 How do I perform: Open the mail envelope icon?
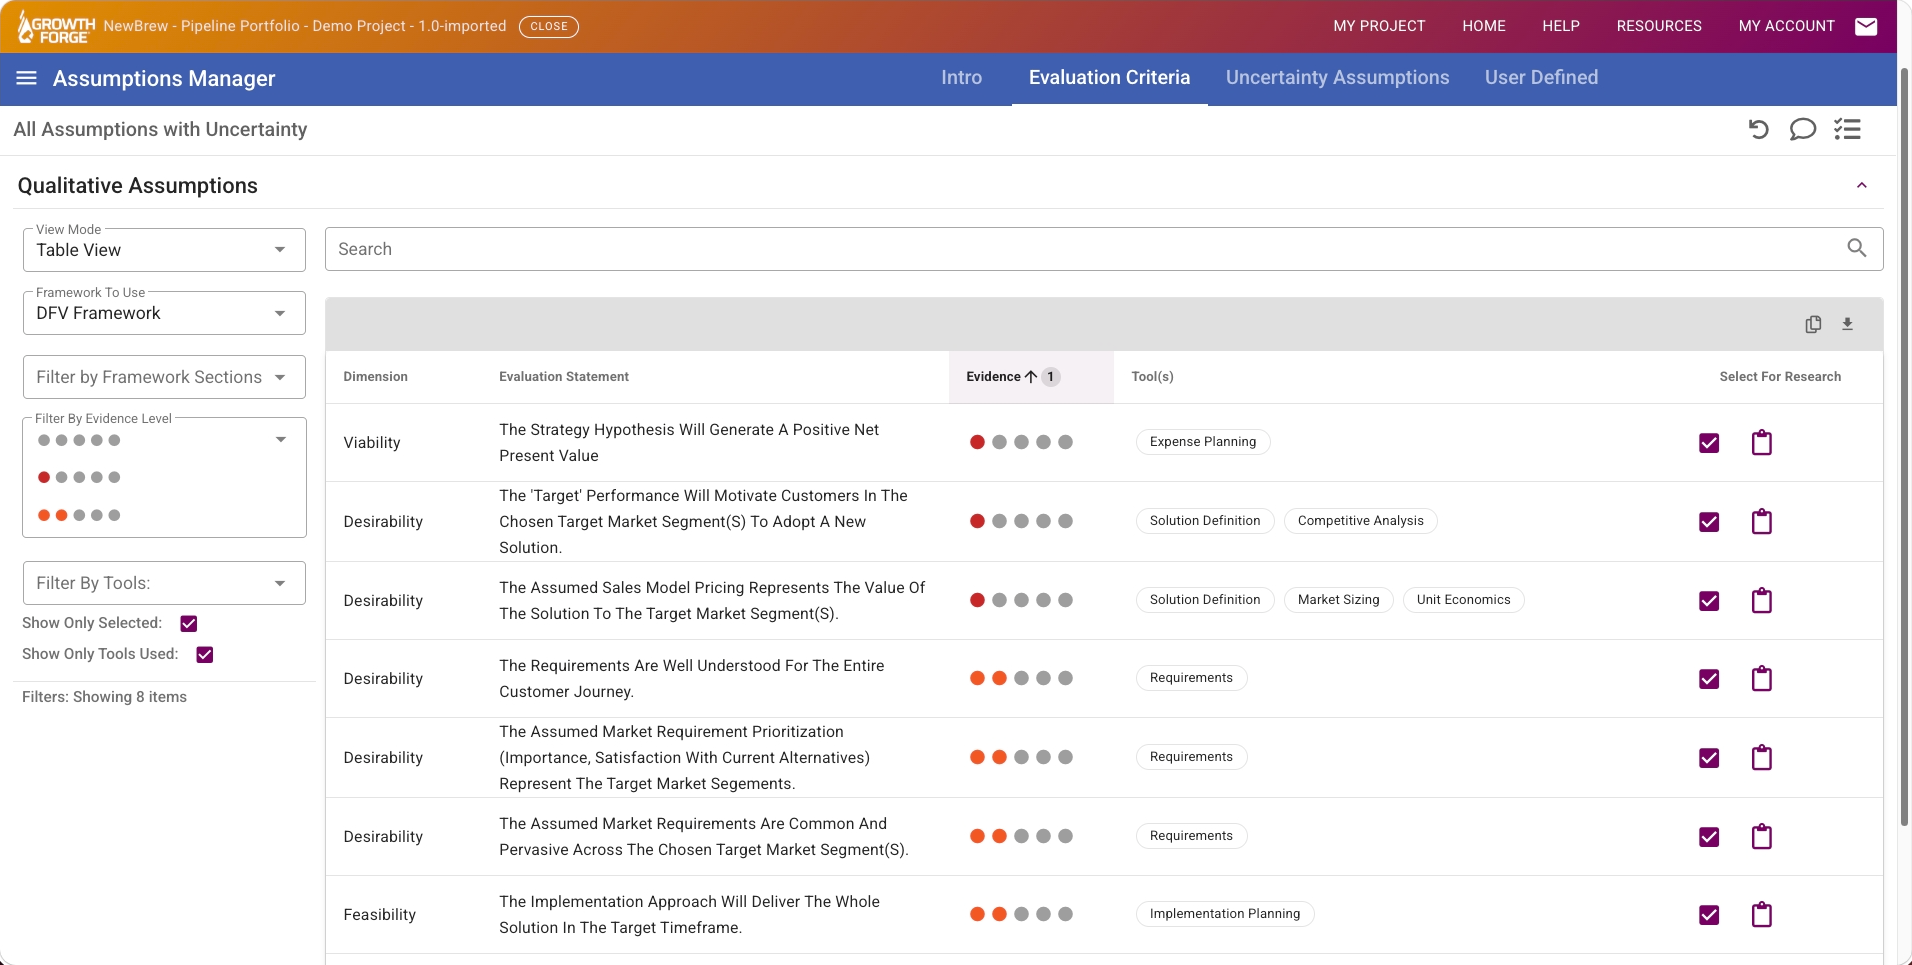[1866, 26]
